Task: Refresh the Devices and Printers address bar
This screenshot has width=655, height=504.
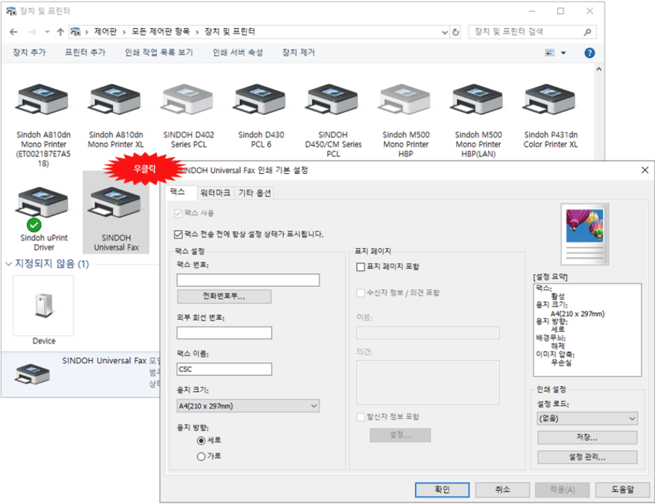Action: 455,32
